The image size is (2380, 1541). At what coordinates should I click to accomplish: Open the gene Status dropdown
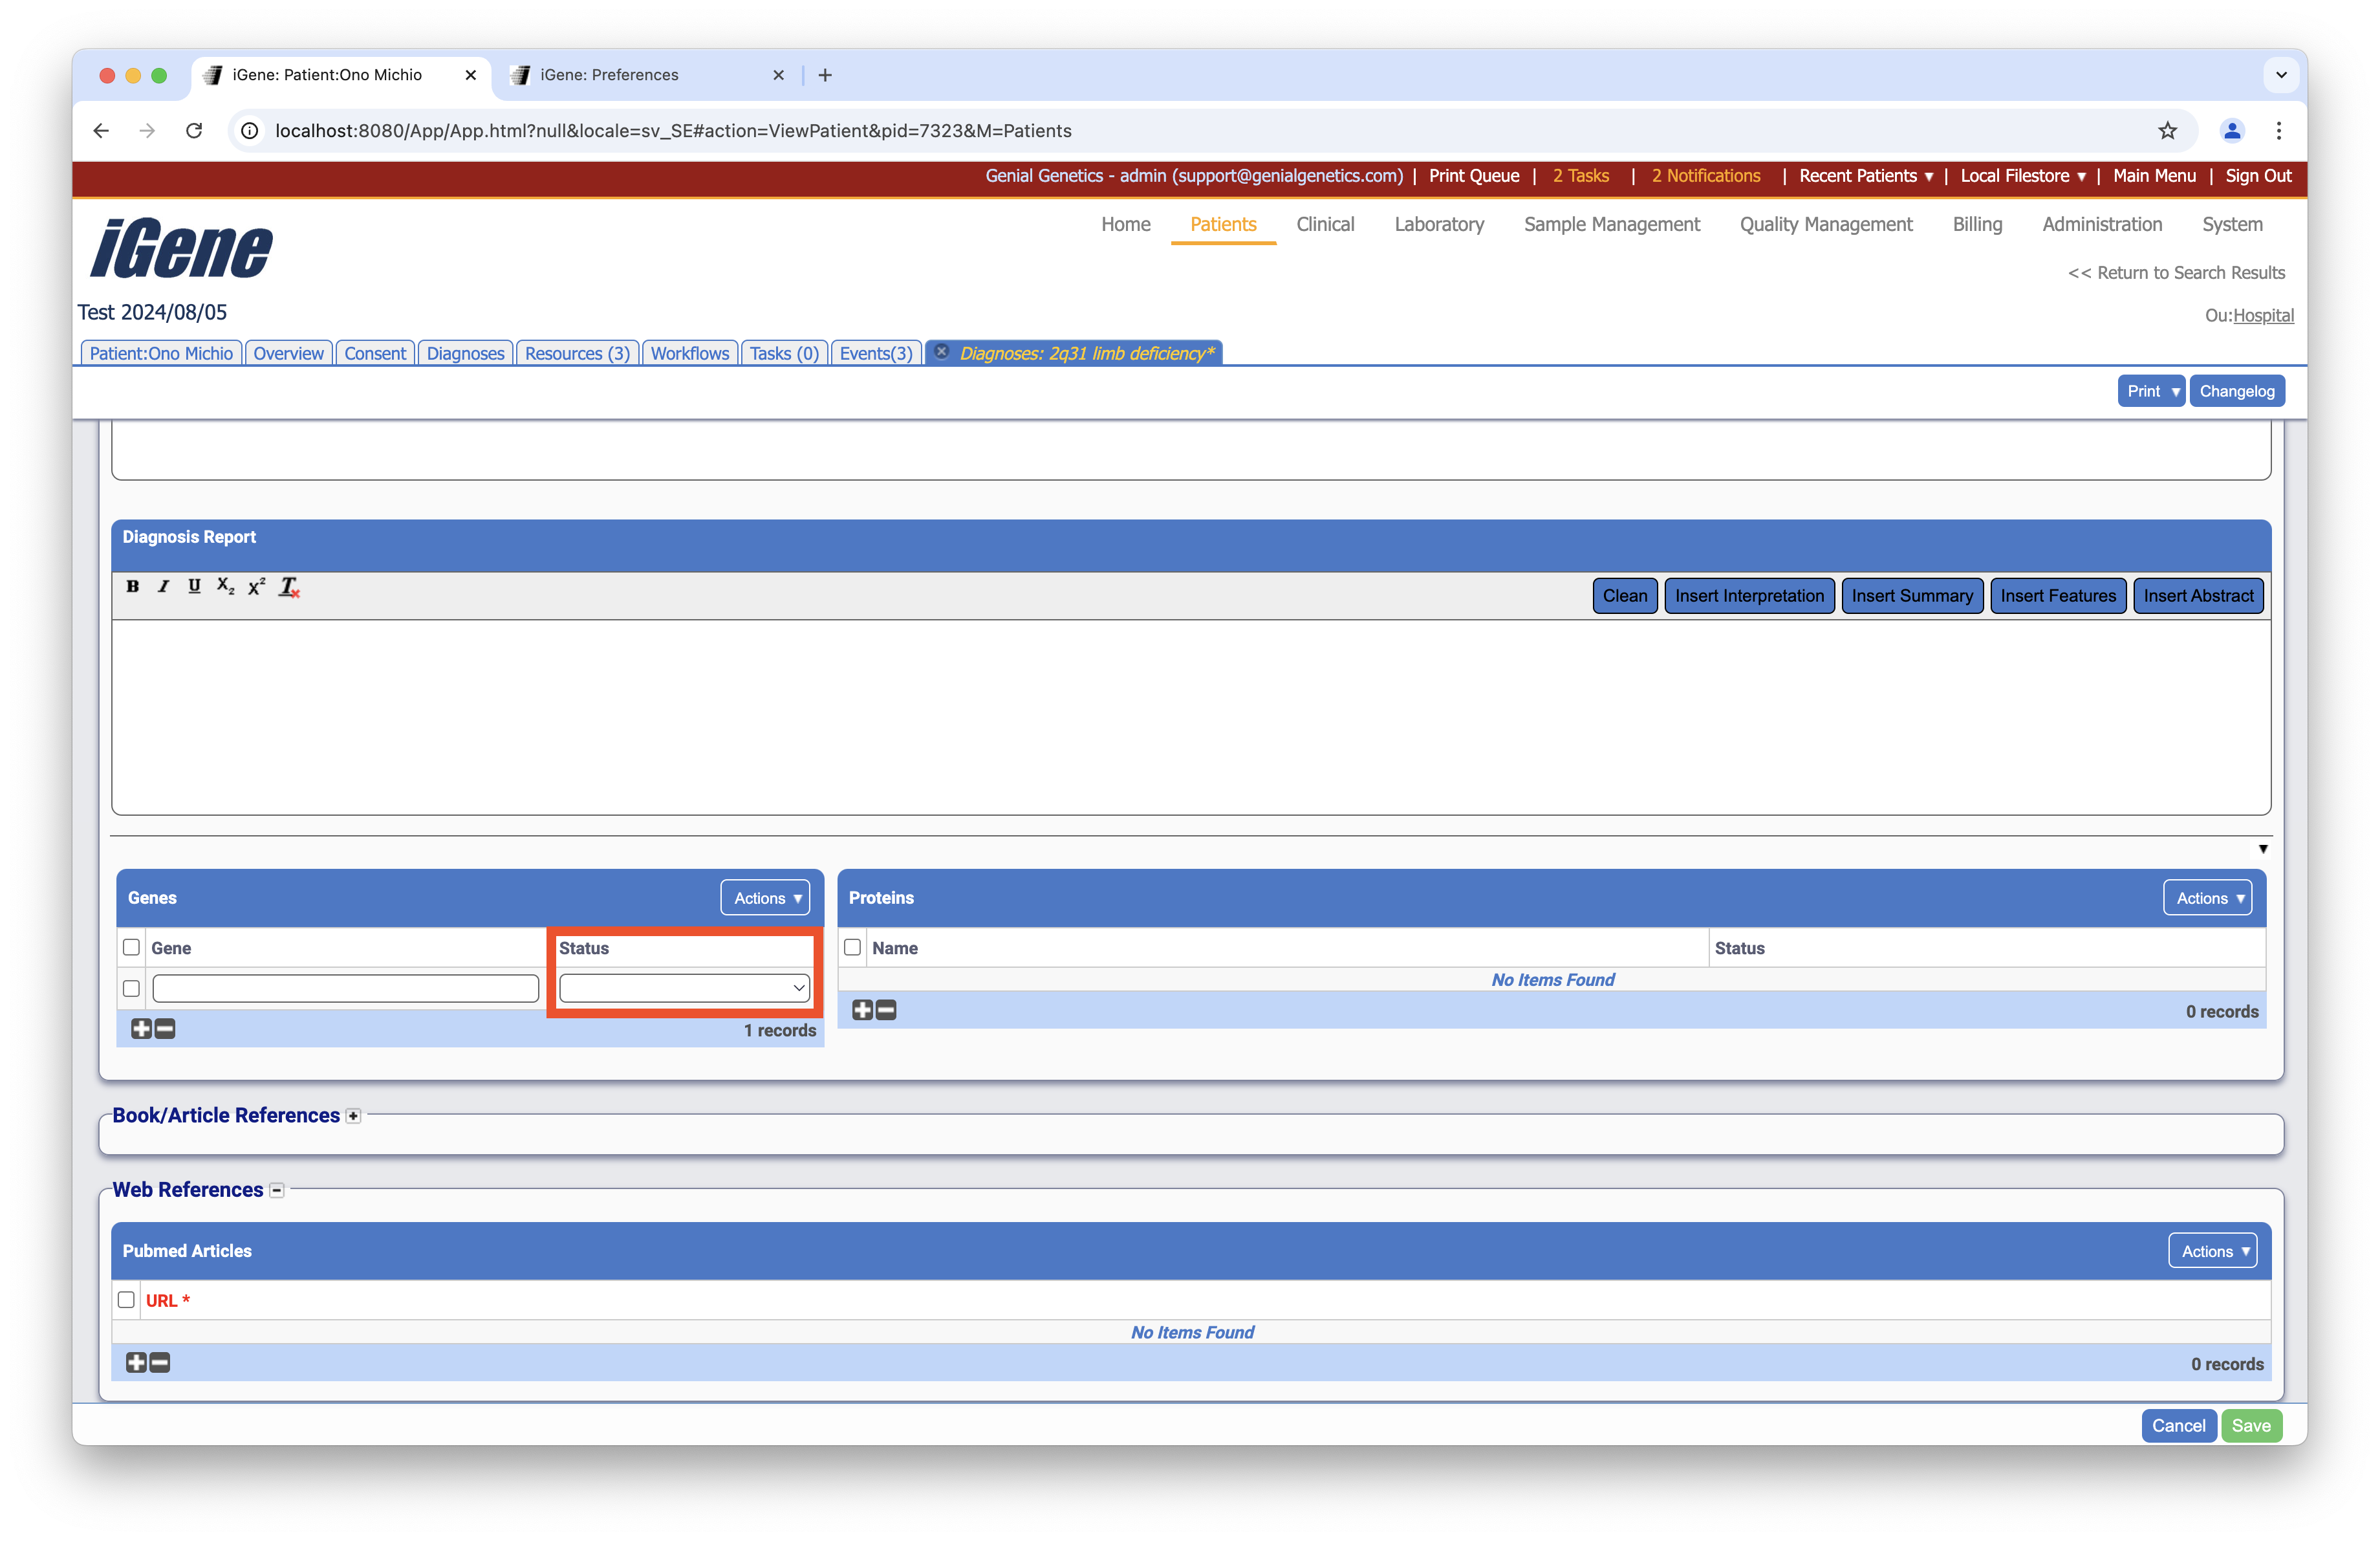click(684, 988)
